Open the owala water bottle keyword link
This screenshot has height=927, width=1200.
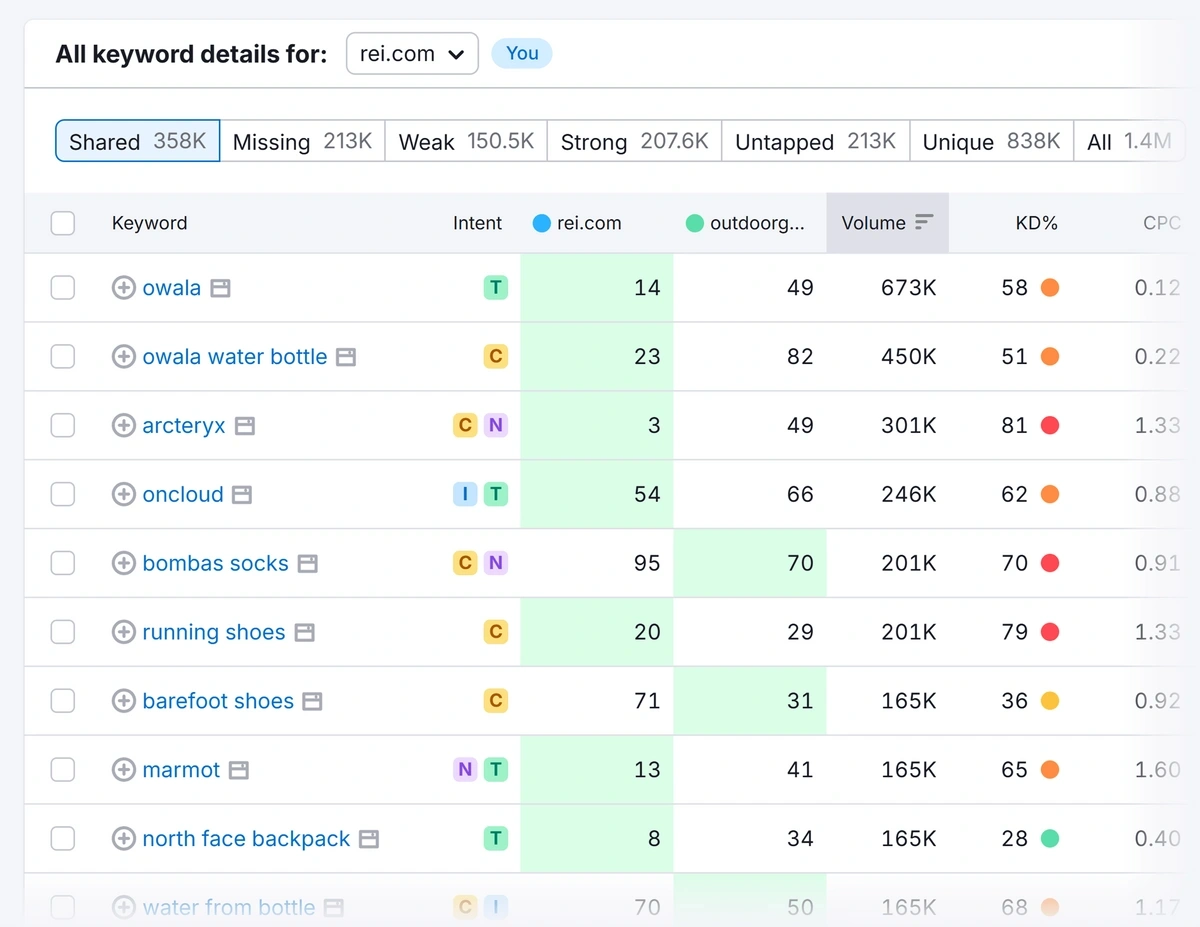[x=235, y=357]
